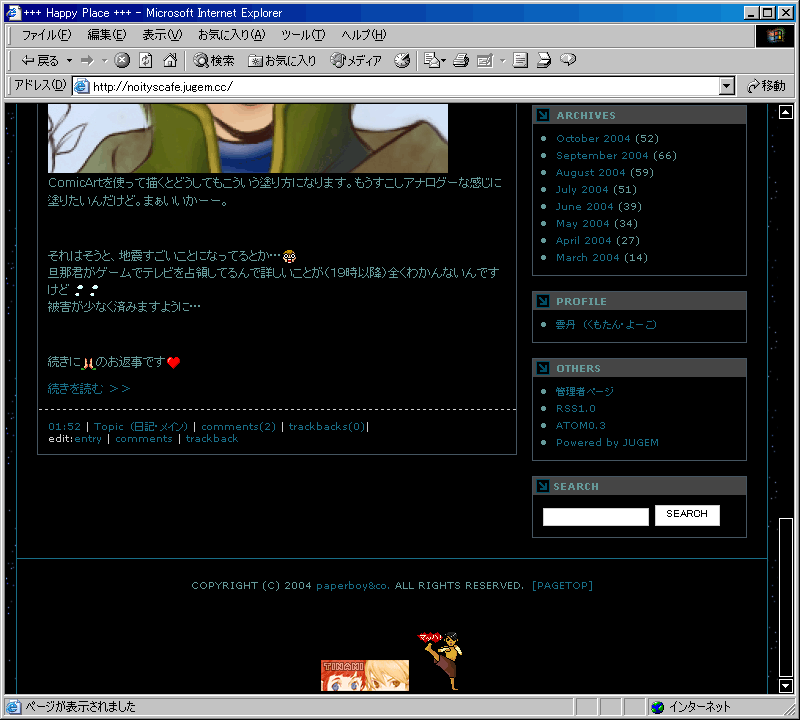
Task: Click the Edit page toolbar icon
Action: 485,61
